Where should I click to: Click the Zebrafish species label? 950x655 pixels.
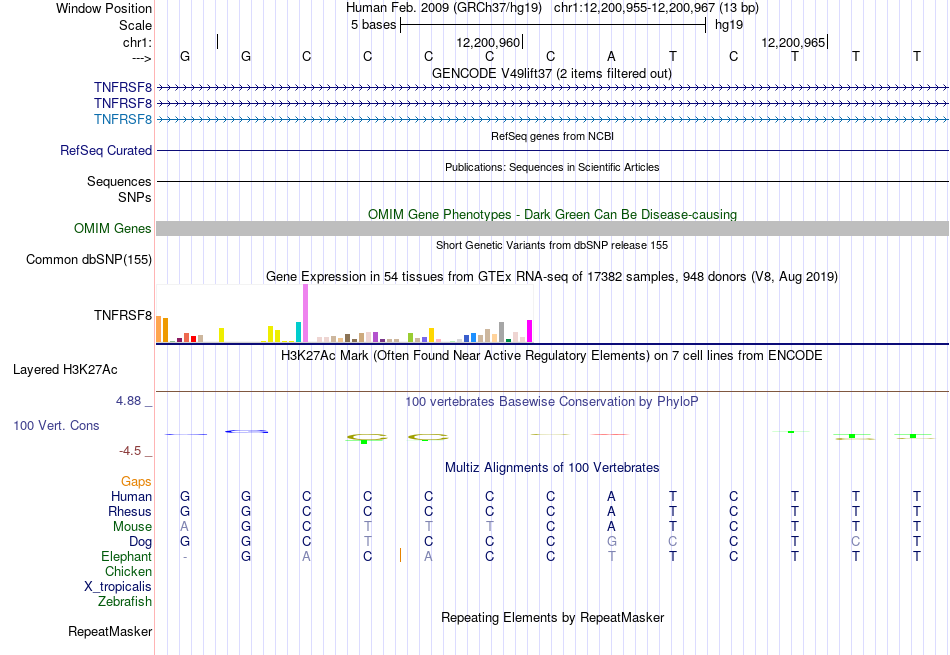pos(125,602)
